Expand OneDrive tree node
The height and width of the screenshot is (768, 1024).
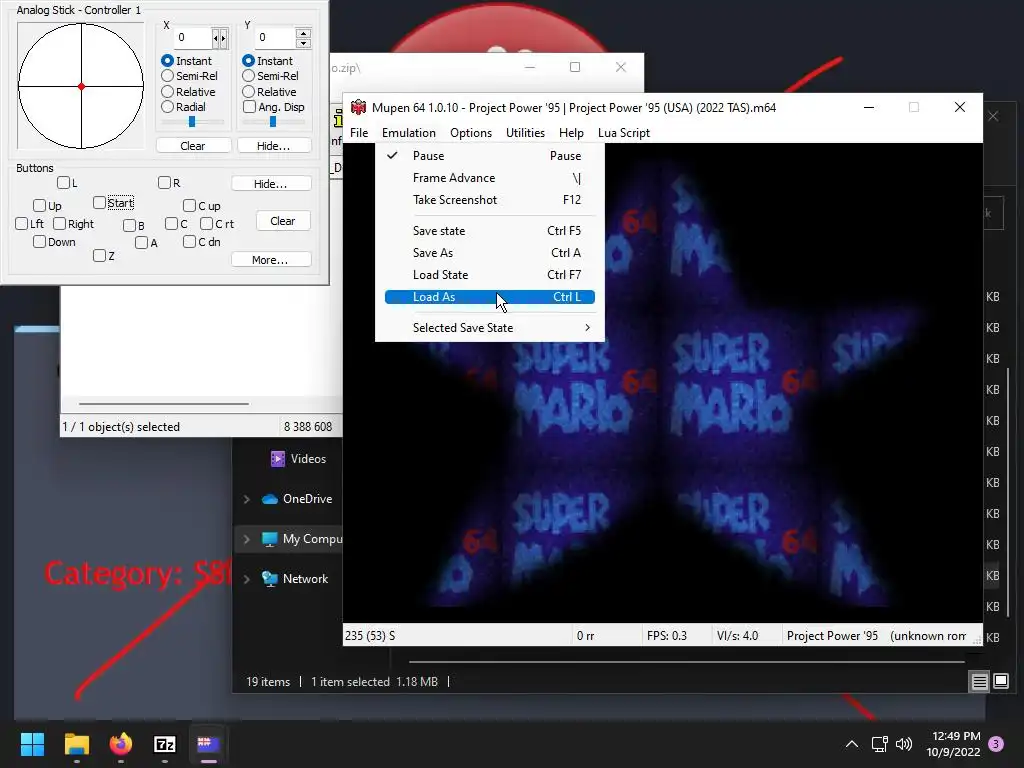coord(247,499)
